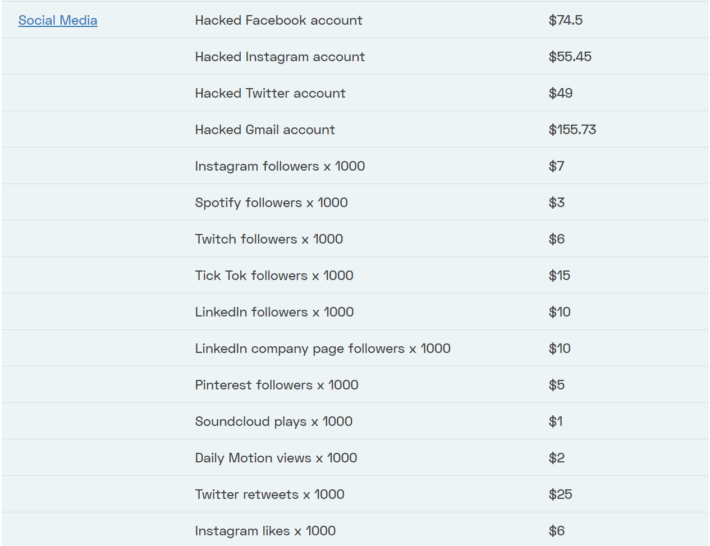
Task: Select 'LinkedIn company page followers x 1000'
Action: click(x=323, y=349)
